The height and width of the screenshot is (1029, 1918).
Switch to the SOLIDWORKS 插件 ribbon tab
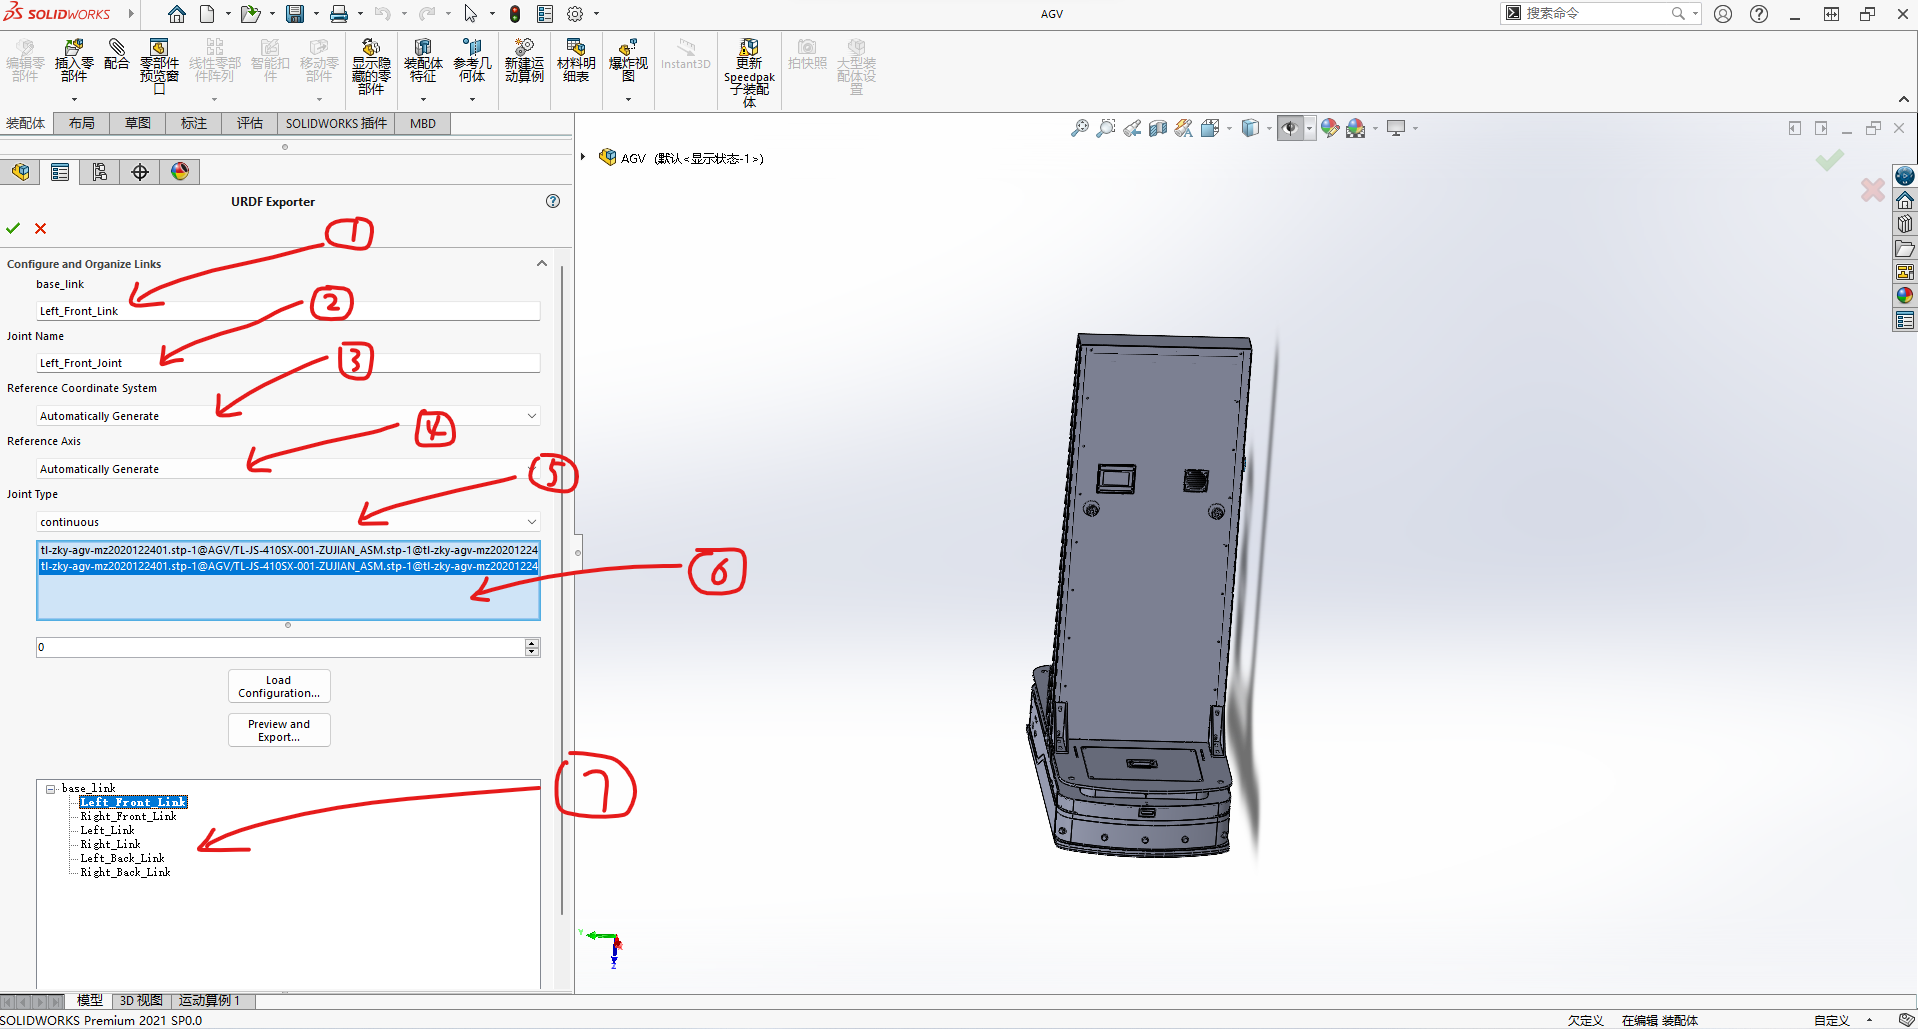[x=335, y=123]
